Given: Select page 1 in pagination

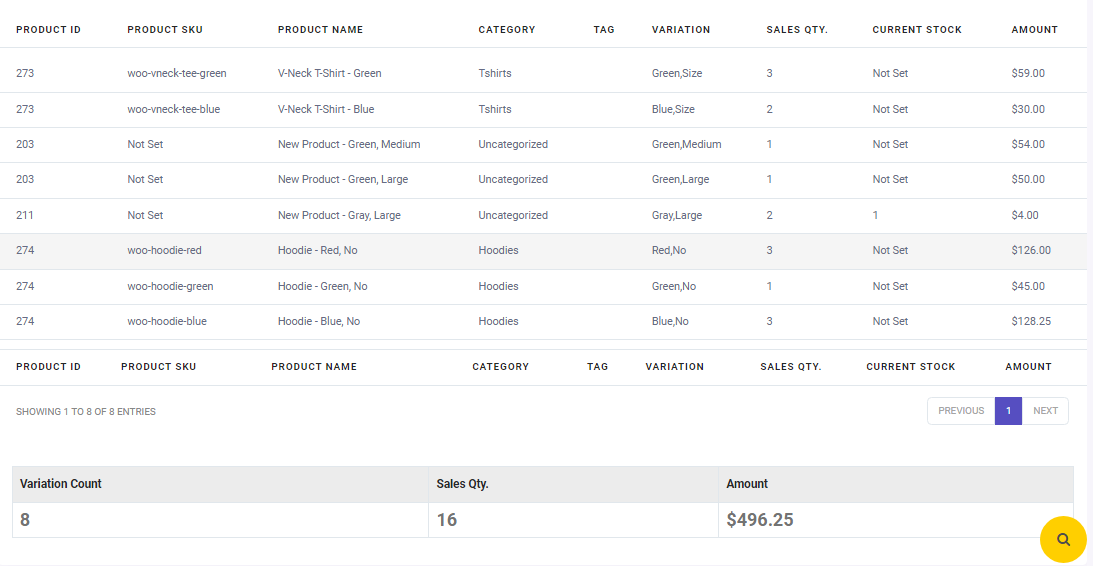Looking at the screenshot, I should point(1008,411).
